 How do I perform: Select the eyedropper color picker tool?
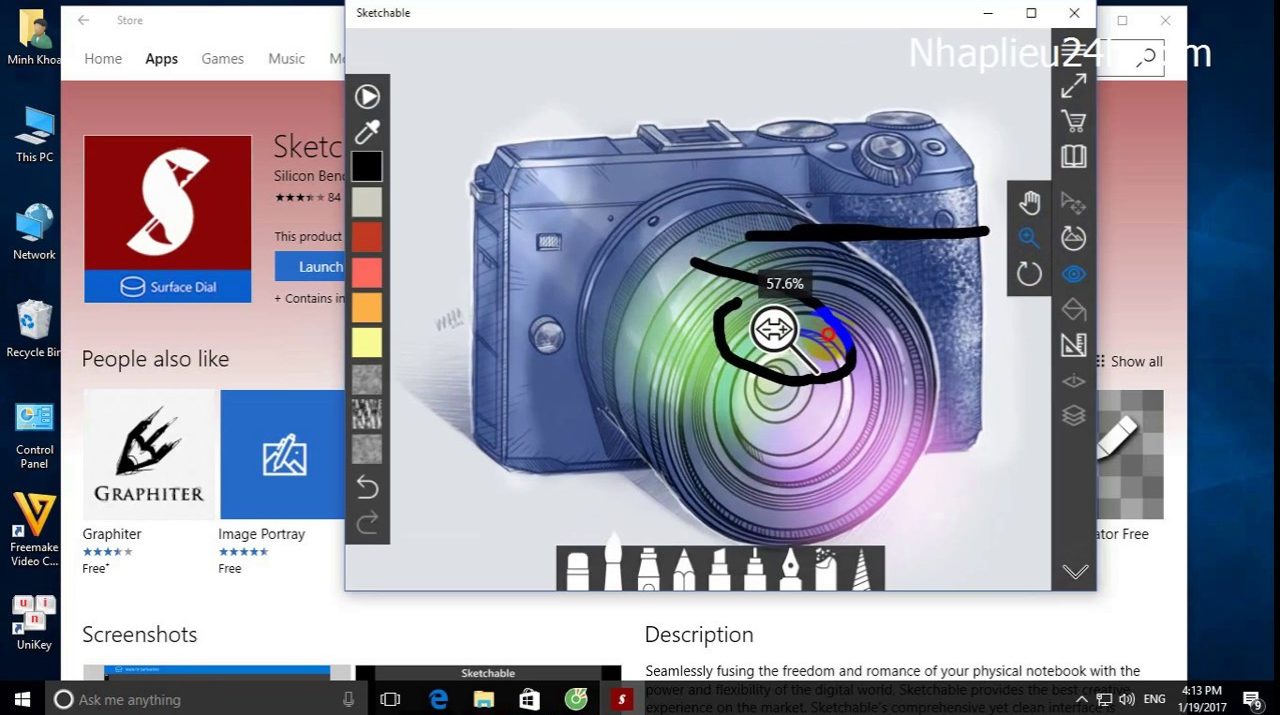click(367, 132)
